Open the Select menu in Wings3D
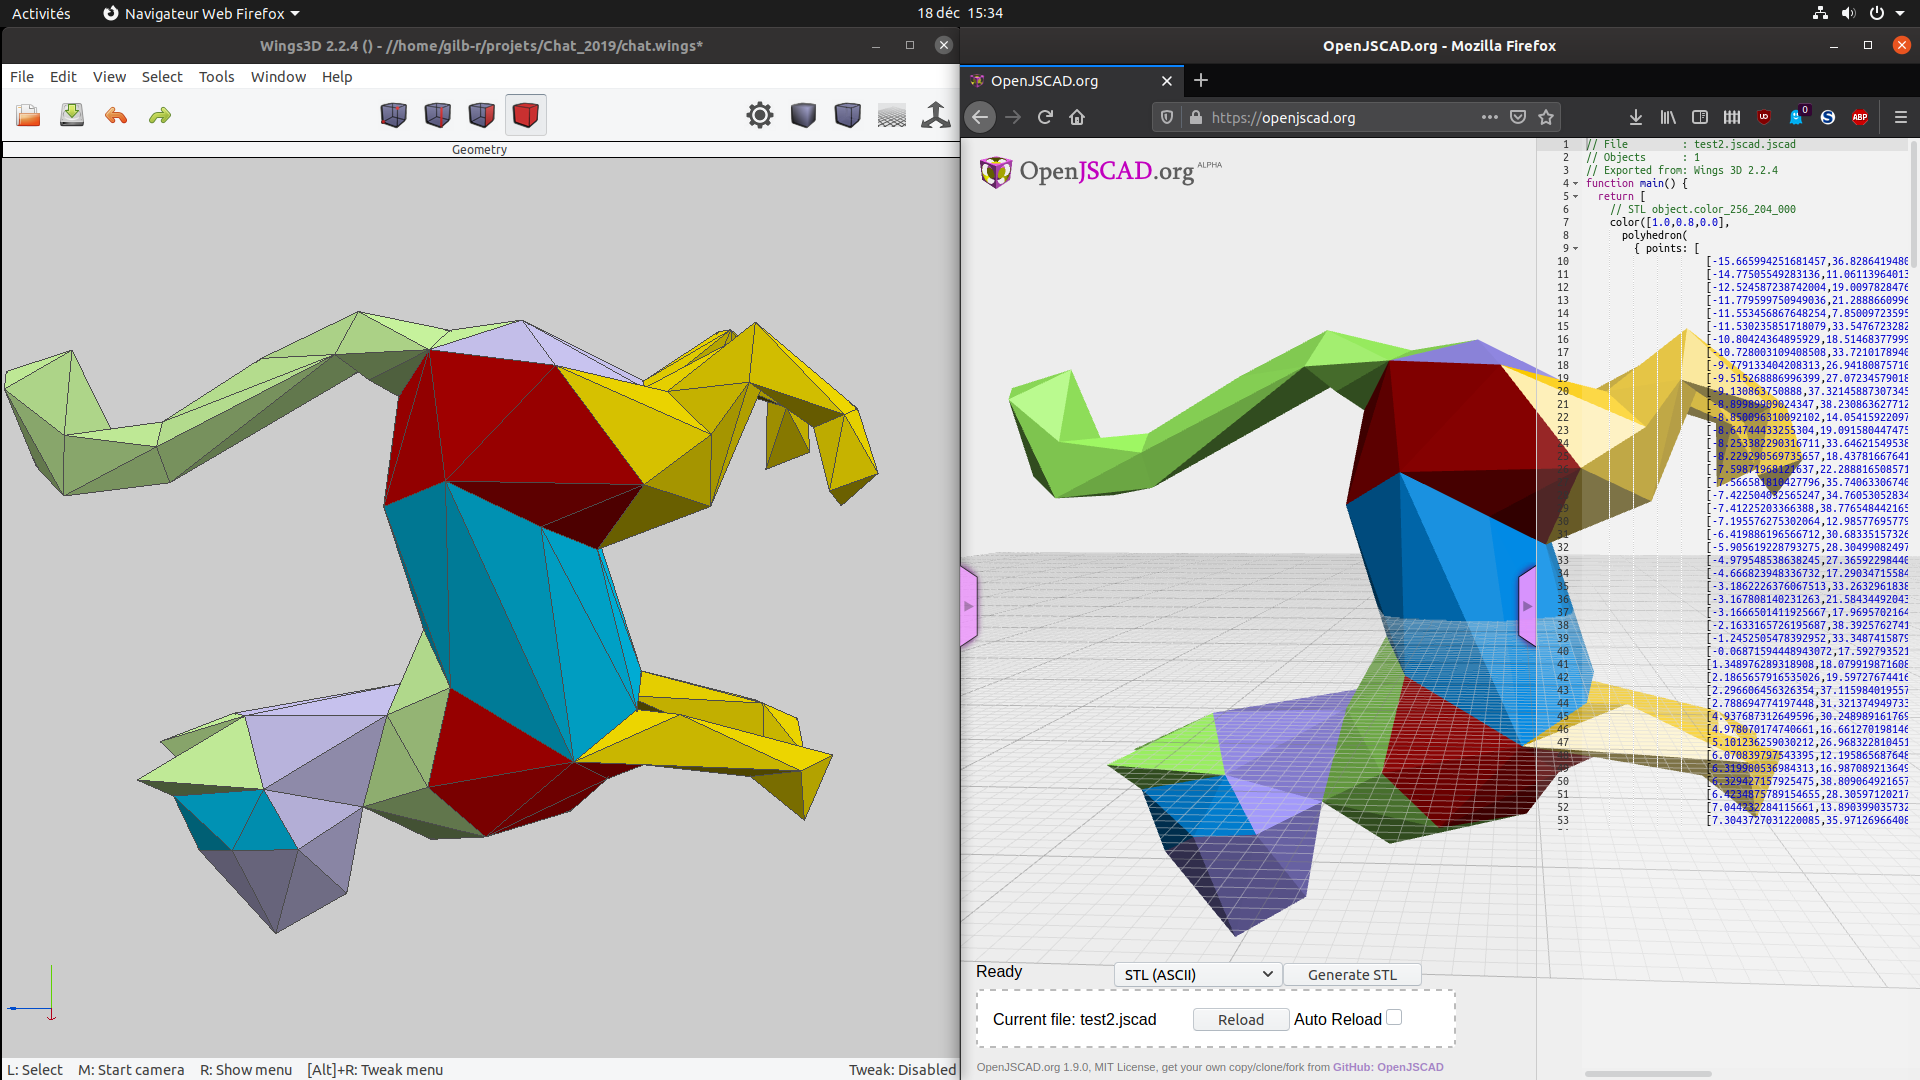Screen dimensions: 1920x1080 [162, 77]
